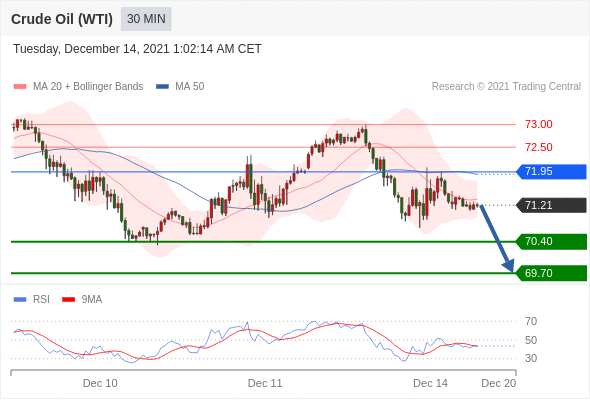Click the red MA 20 Bollinger Bands swatch

[20, 87]
